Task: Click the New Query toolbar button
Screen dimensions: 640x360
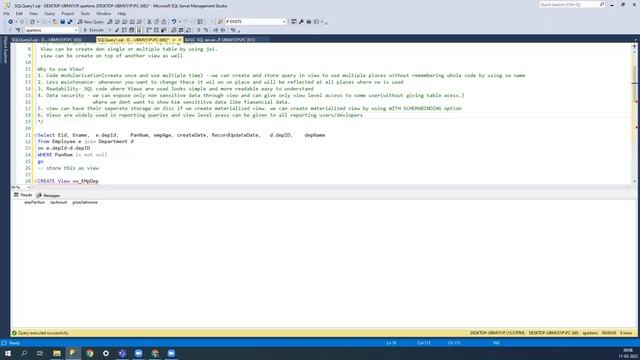Action: coord(91,22)
